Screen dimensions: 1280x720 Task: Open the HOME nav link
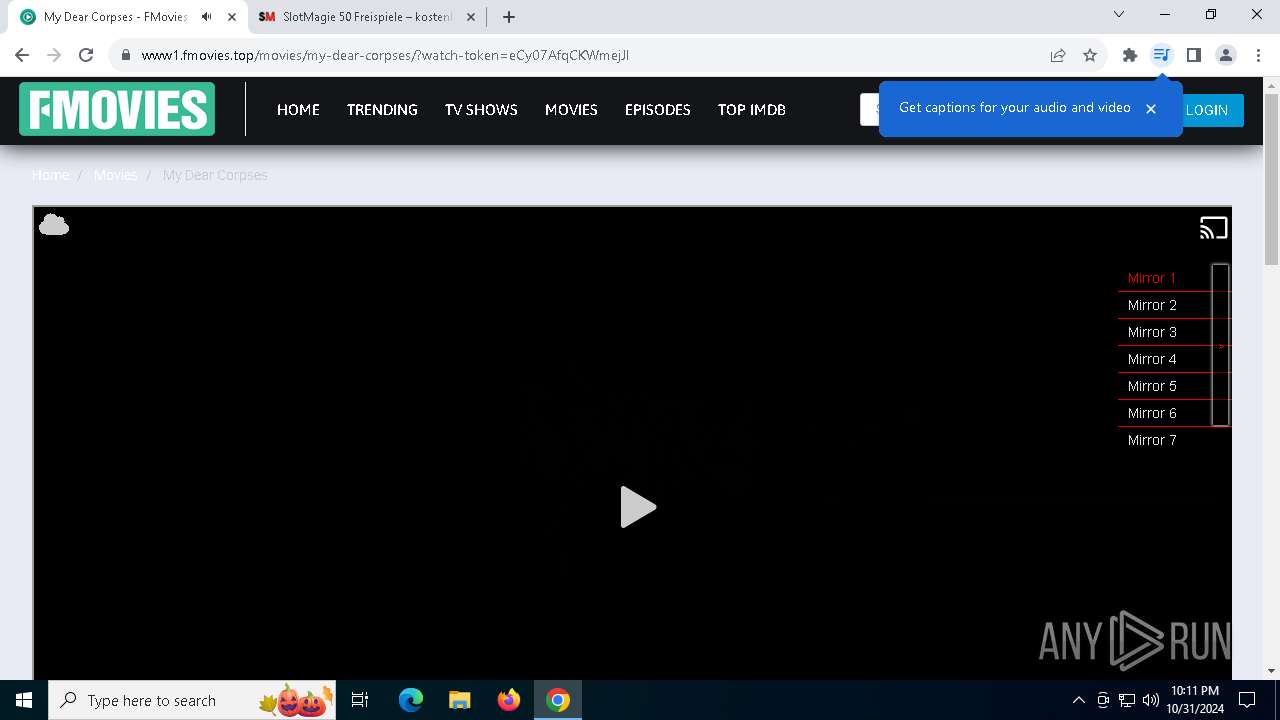tap(298, 110)
